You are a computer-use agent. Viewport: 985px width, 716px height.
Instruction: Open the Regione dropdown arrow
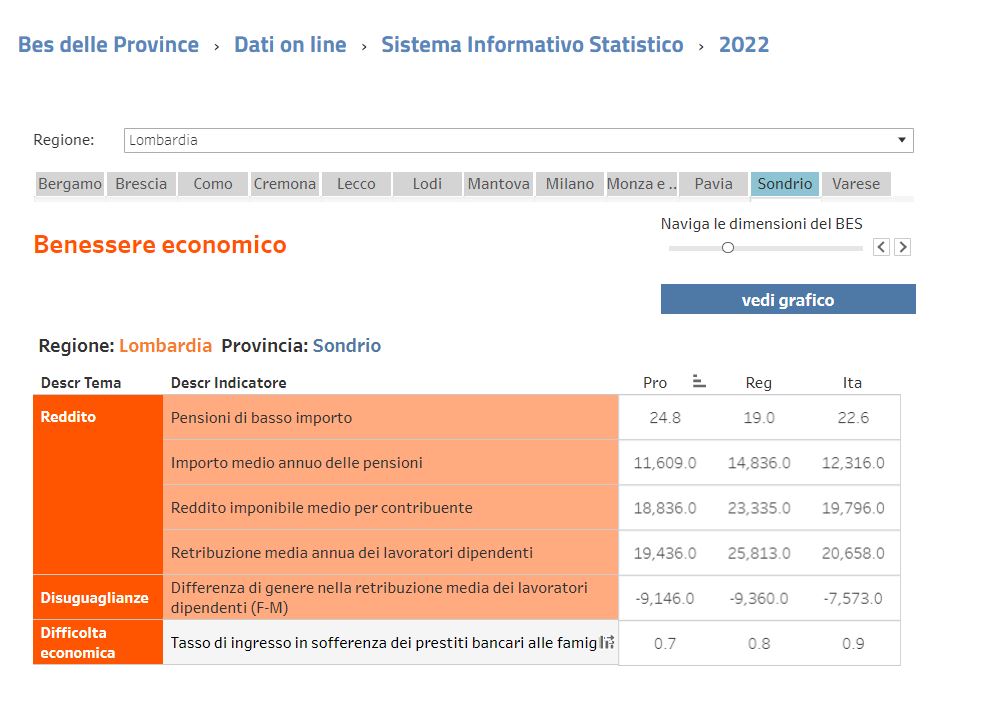(x=901, y=140)
